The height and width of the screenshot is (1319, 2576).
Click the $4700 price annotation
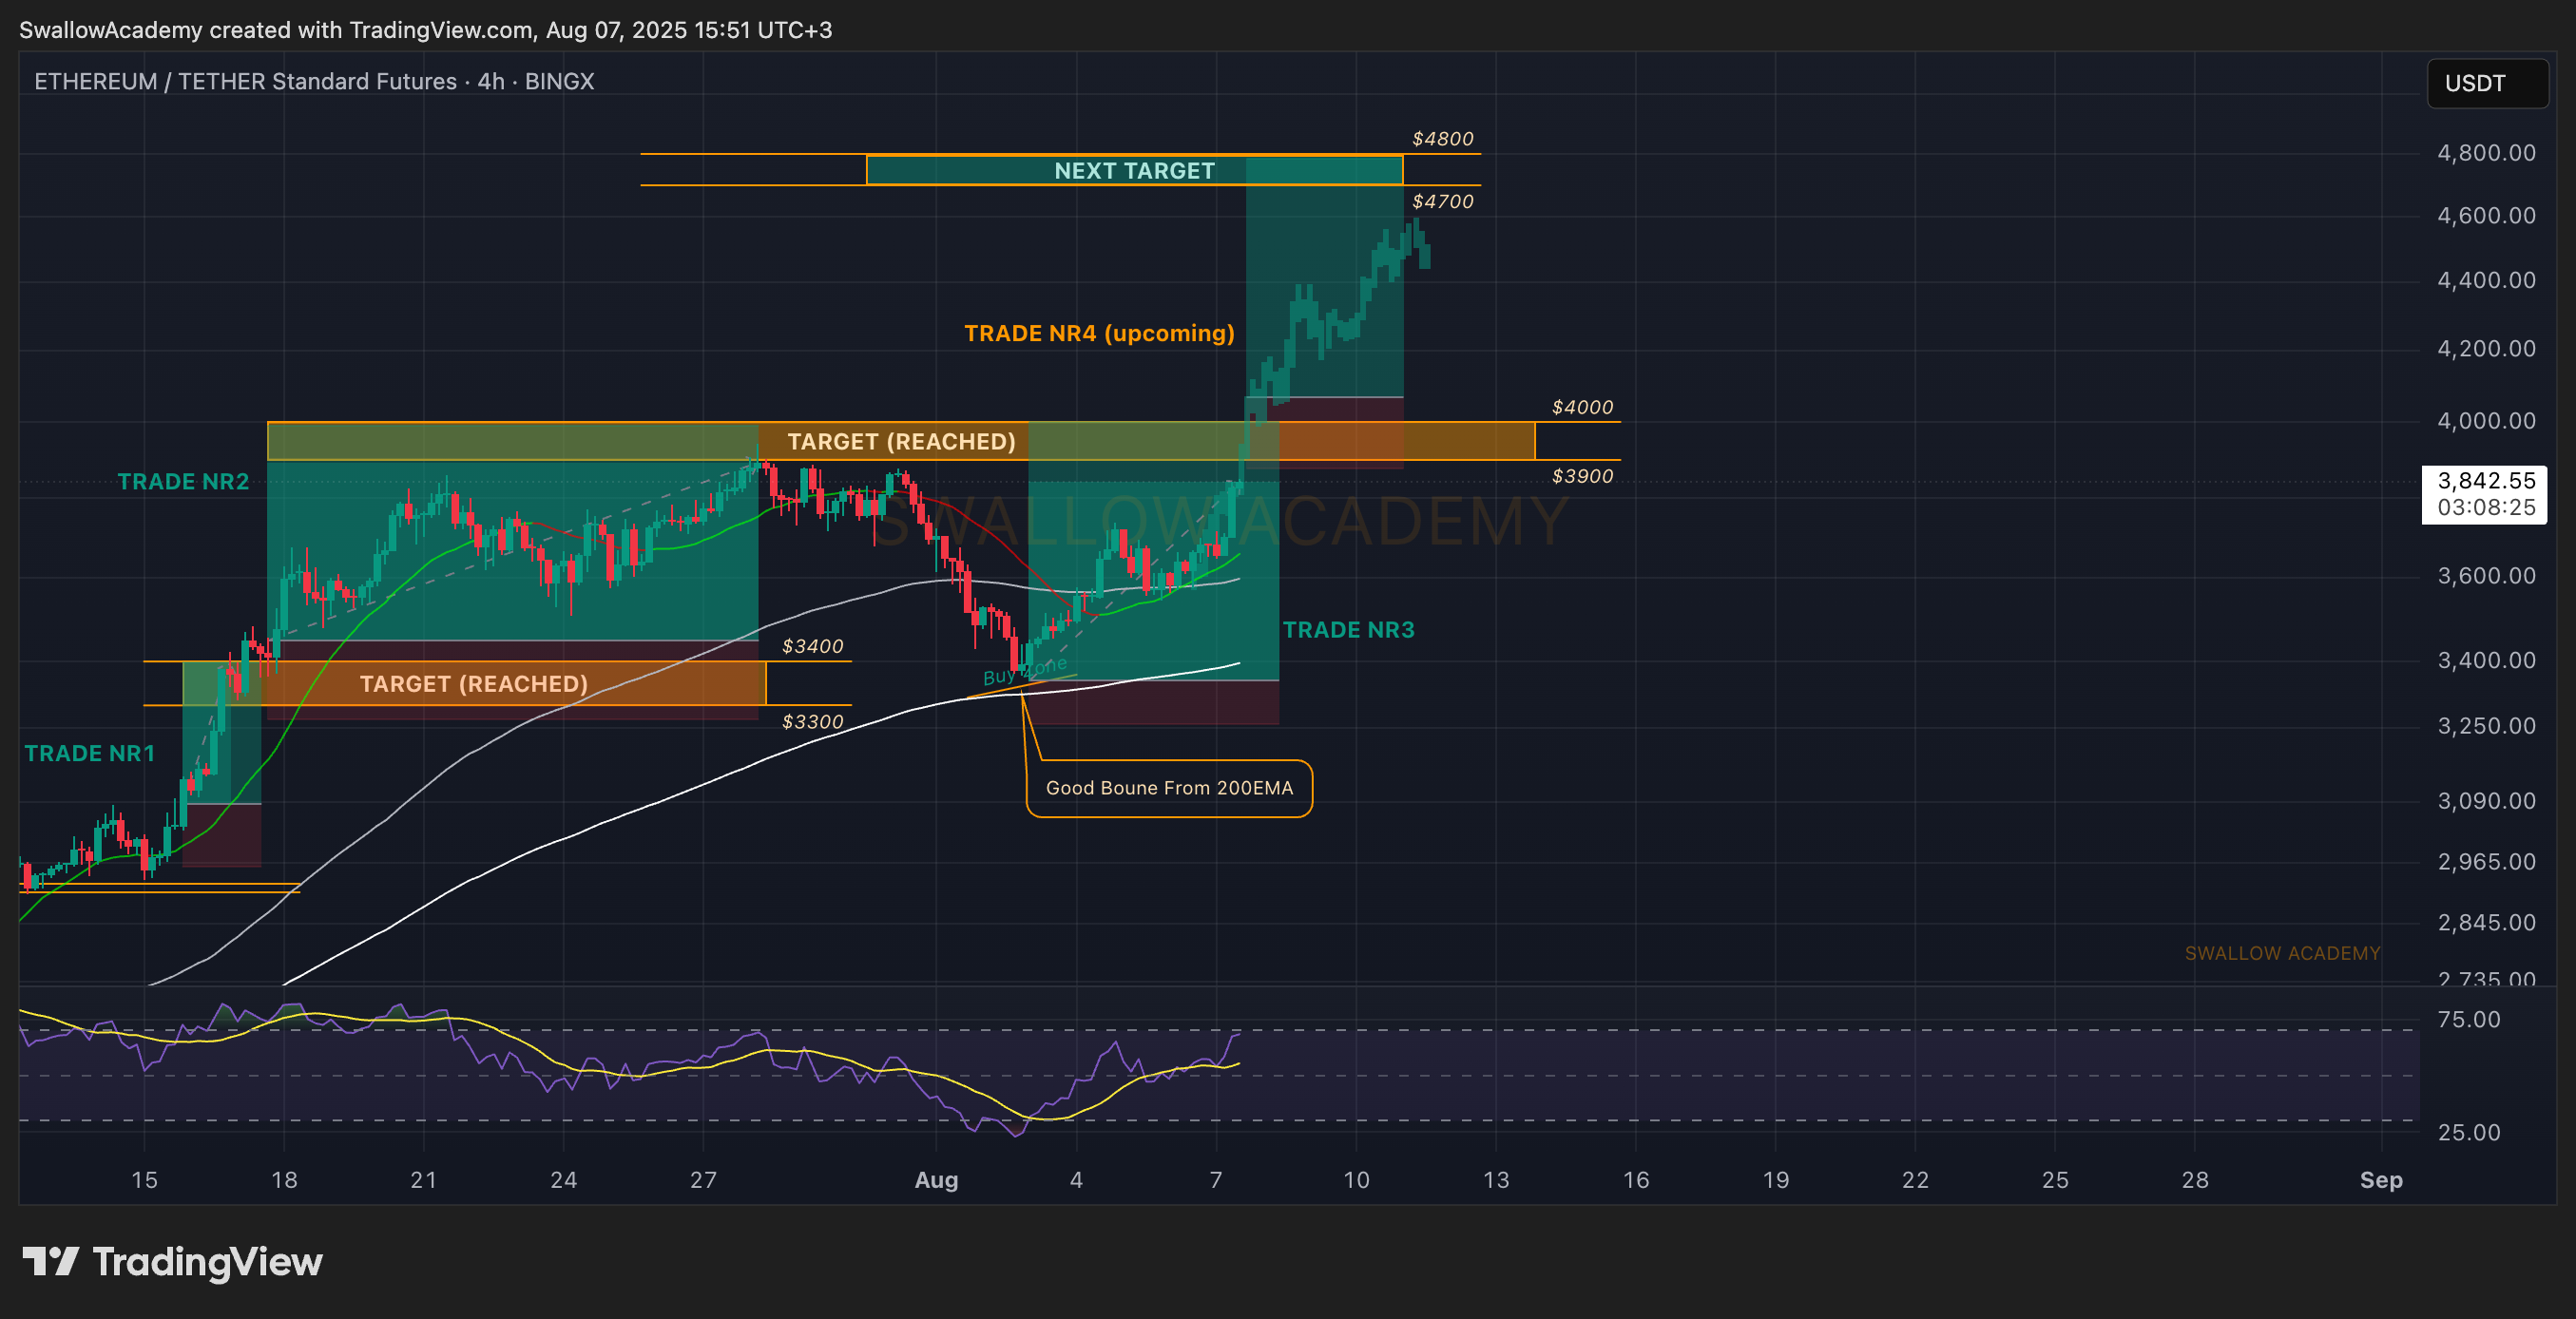click(x=1442, y=201)
